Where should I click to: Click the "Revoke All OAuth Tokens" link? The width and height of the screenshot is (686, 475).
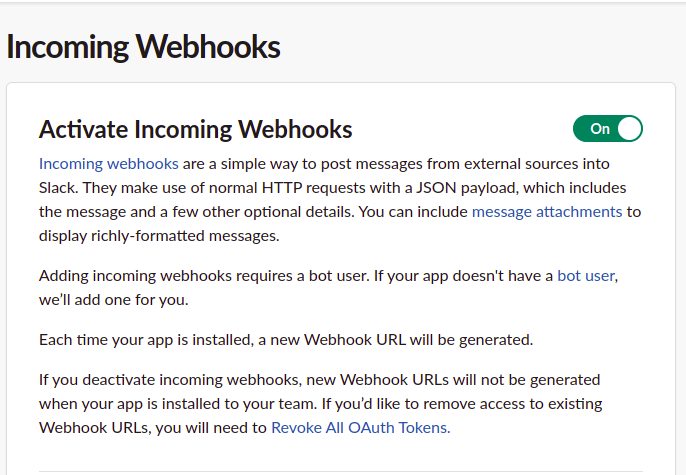click(360, 427)
